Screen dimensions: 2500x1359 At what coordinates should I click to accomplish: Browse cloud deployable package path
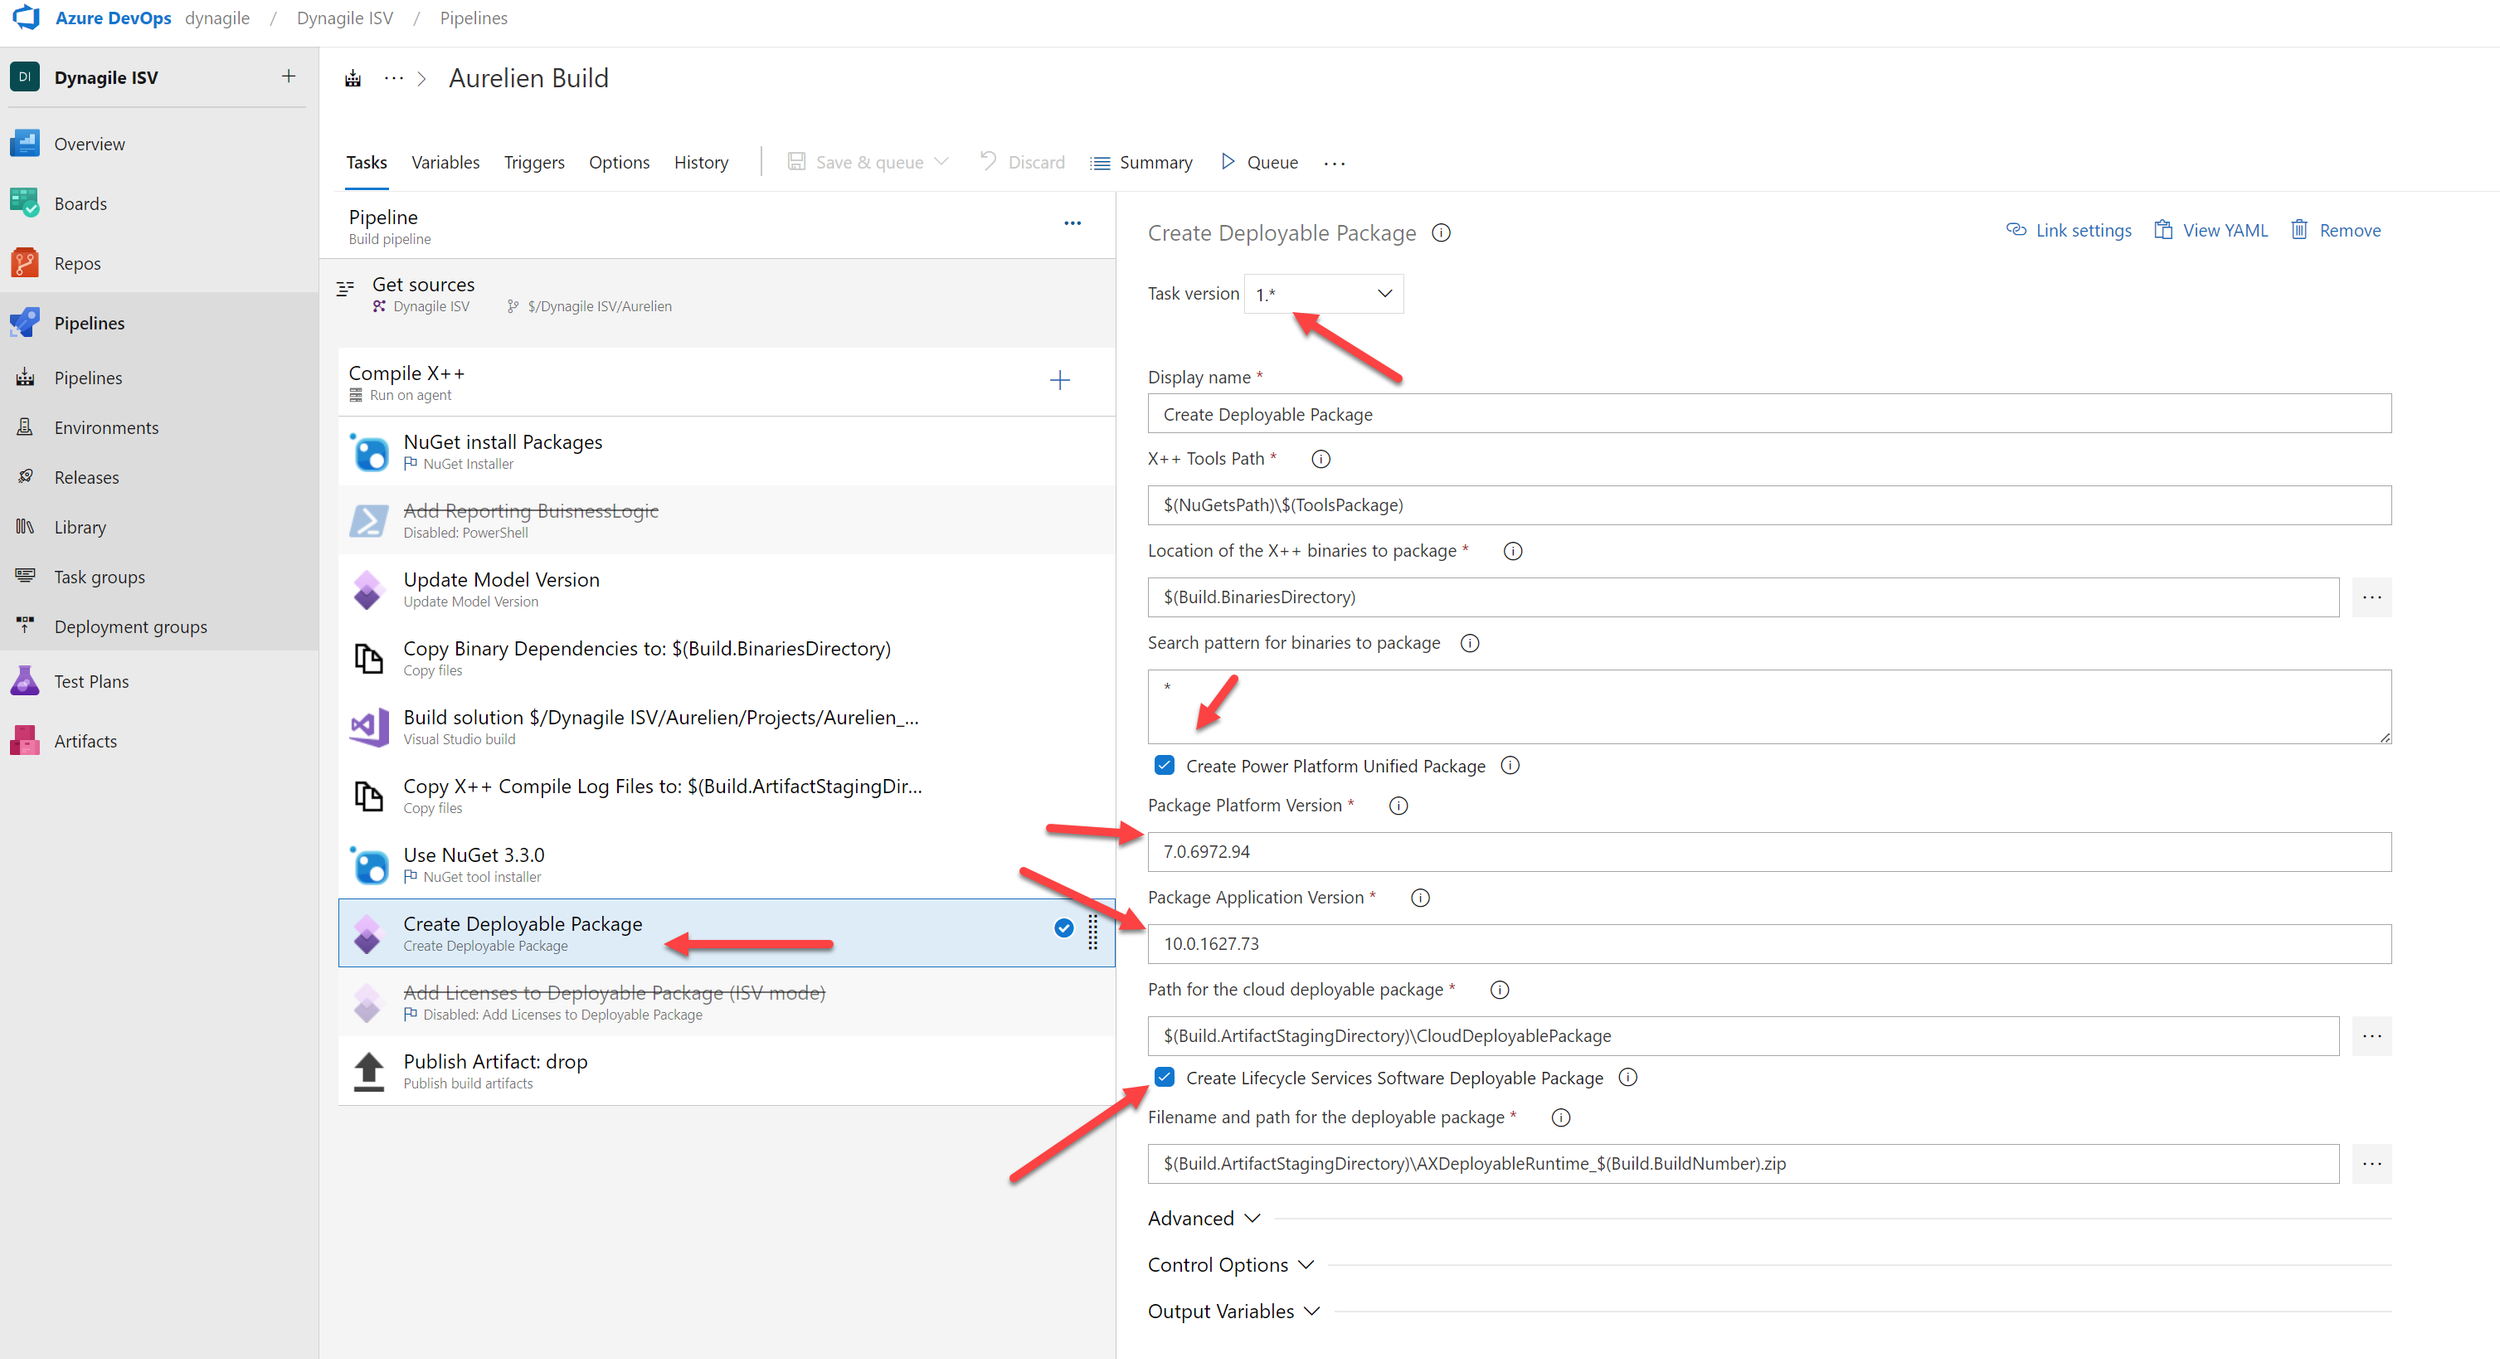2371,1036
